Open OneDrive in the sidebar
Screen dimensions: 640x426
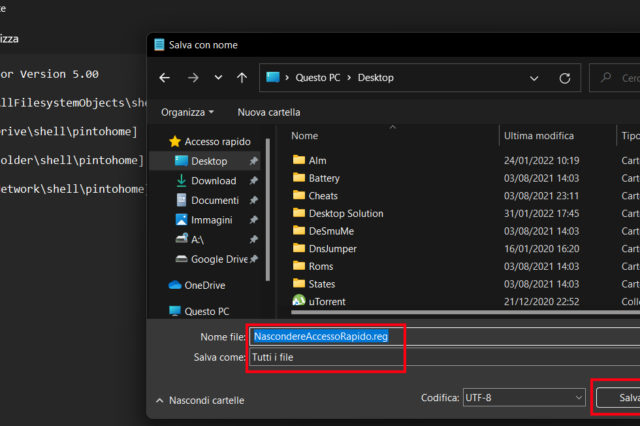pos(204,285)
